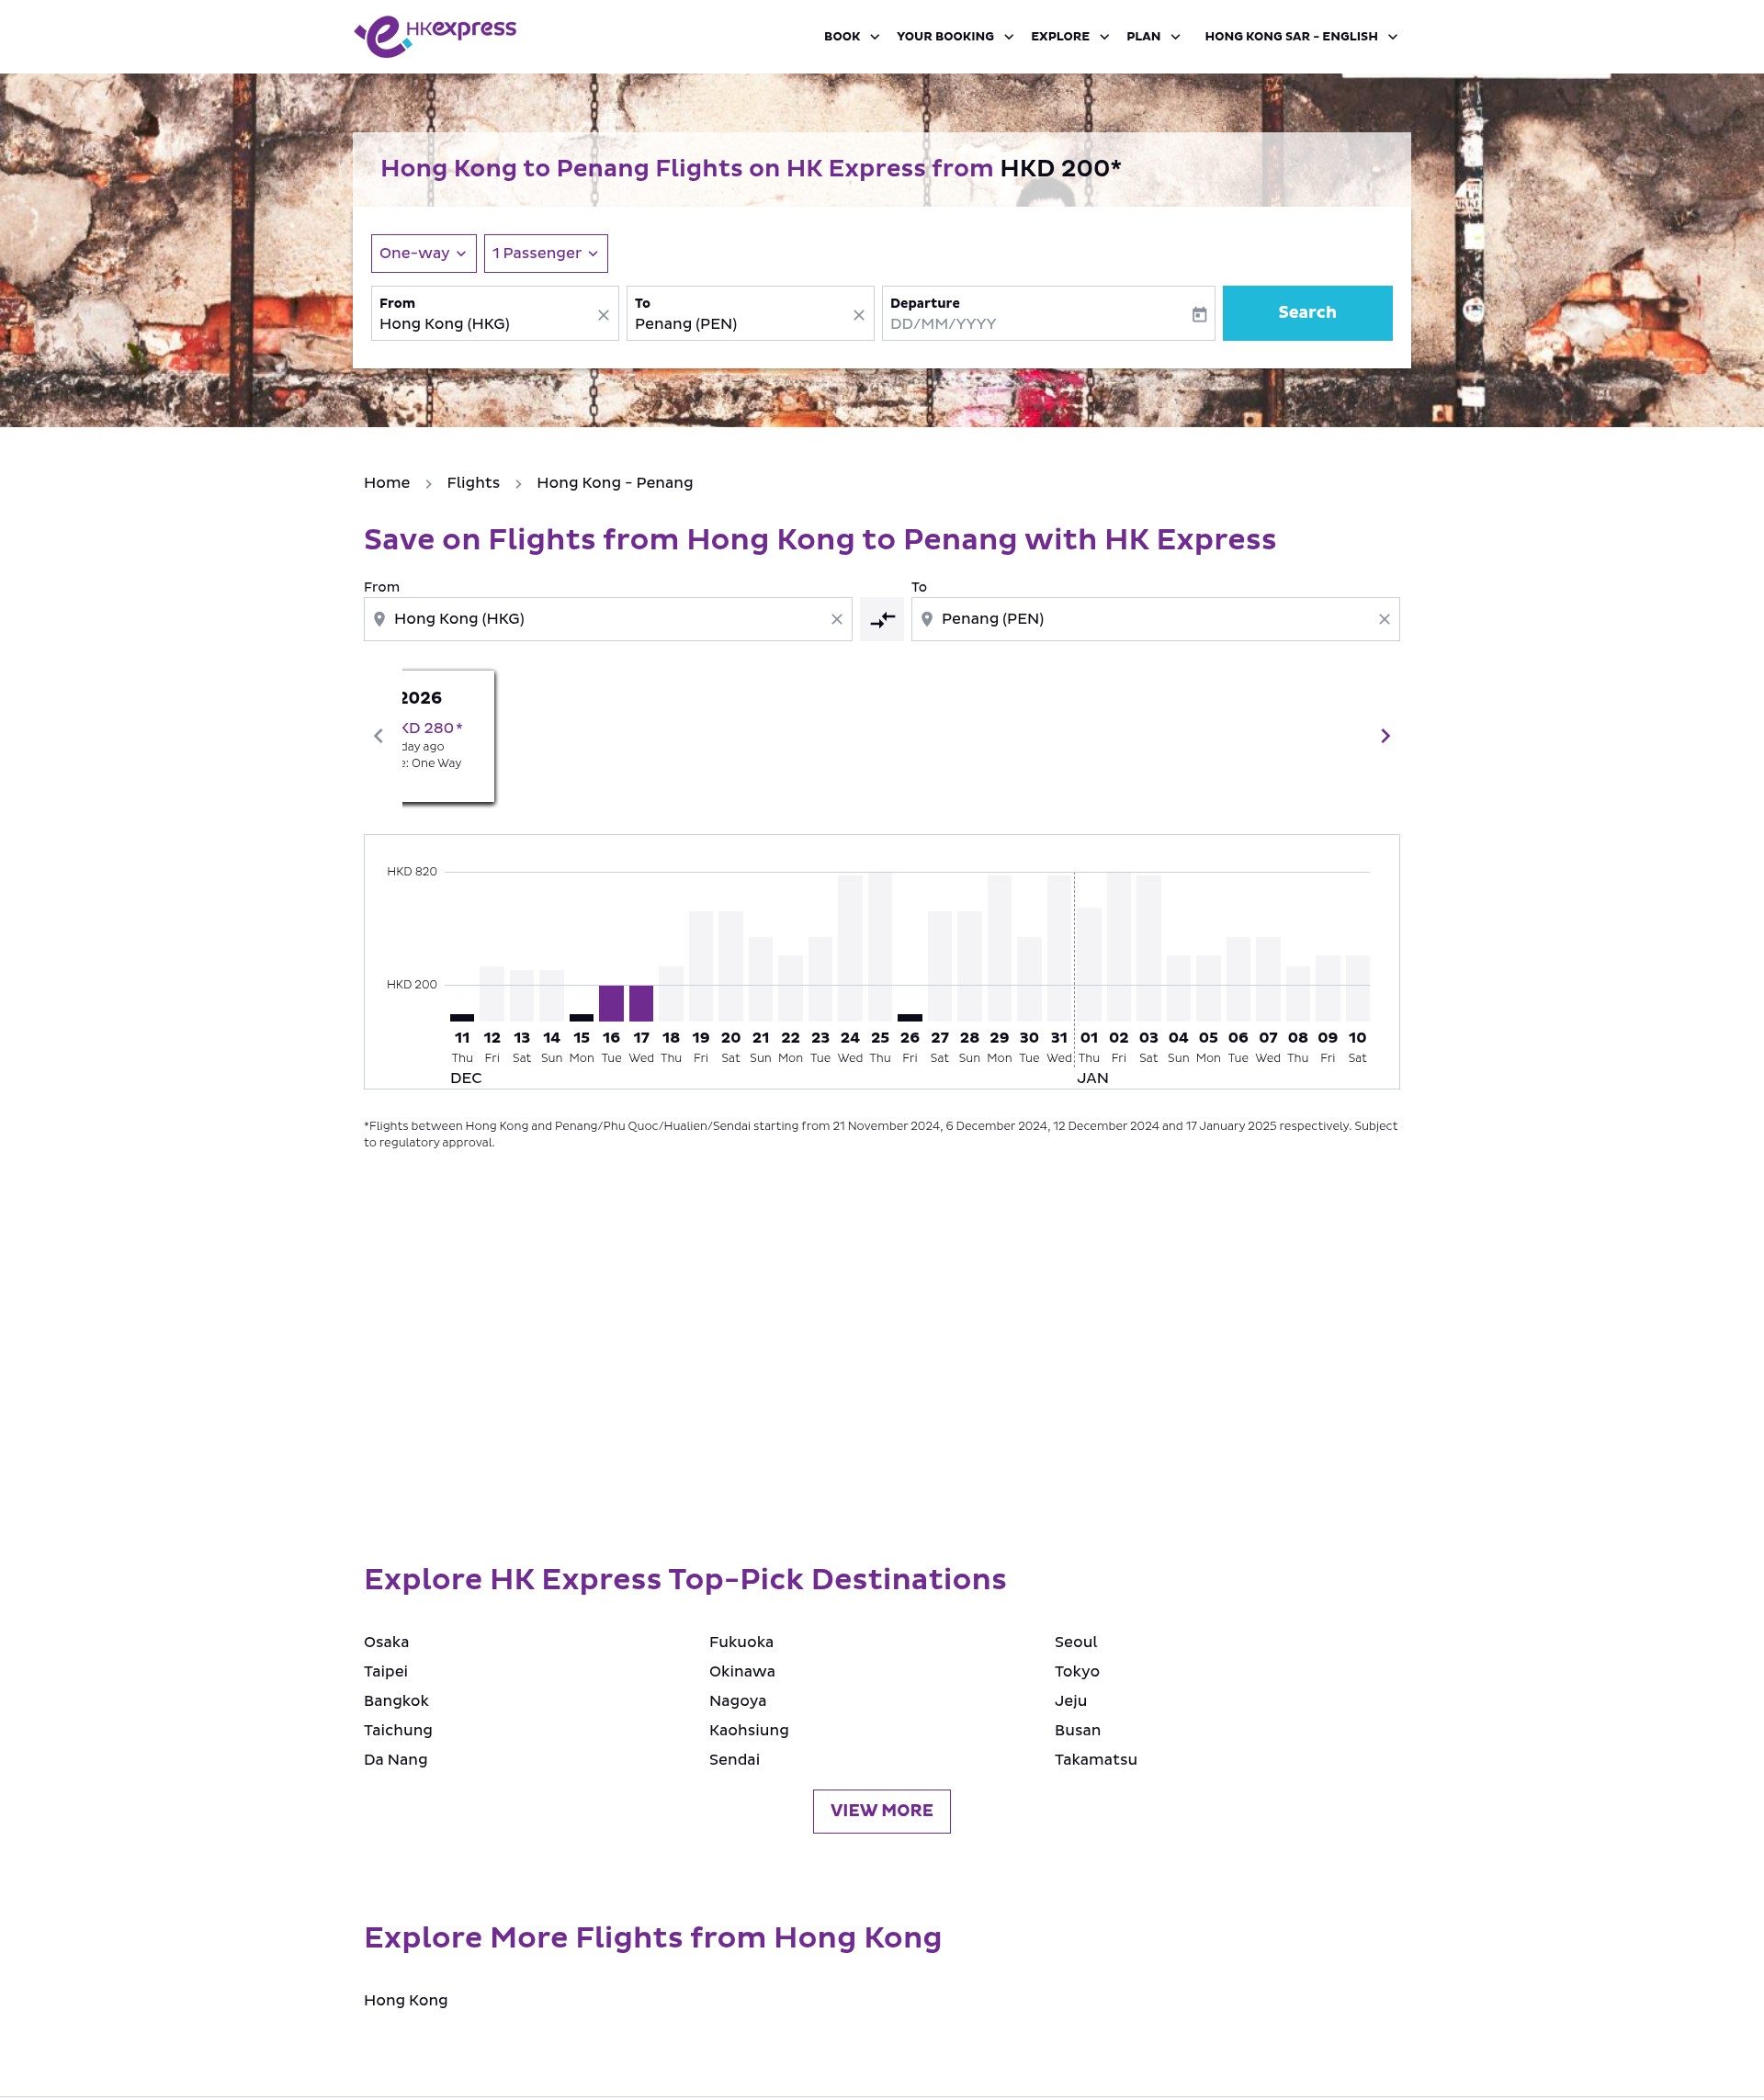Select the purple bar for 17 Wed
Viewport: 1764px width, 2100px height.
pos(641,1003)
